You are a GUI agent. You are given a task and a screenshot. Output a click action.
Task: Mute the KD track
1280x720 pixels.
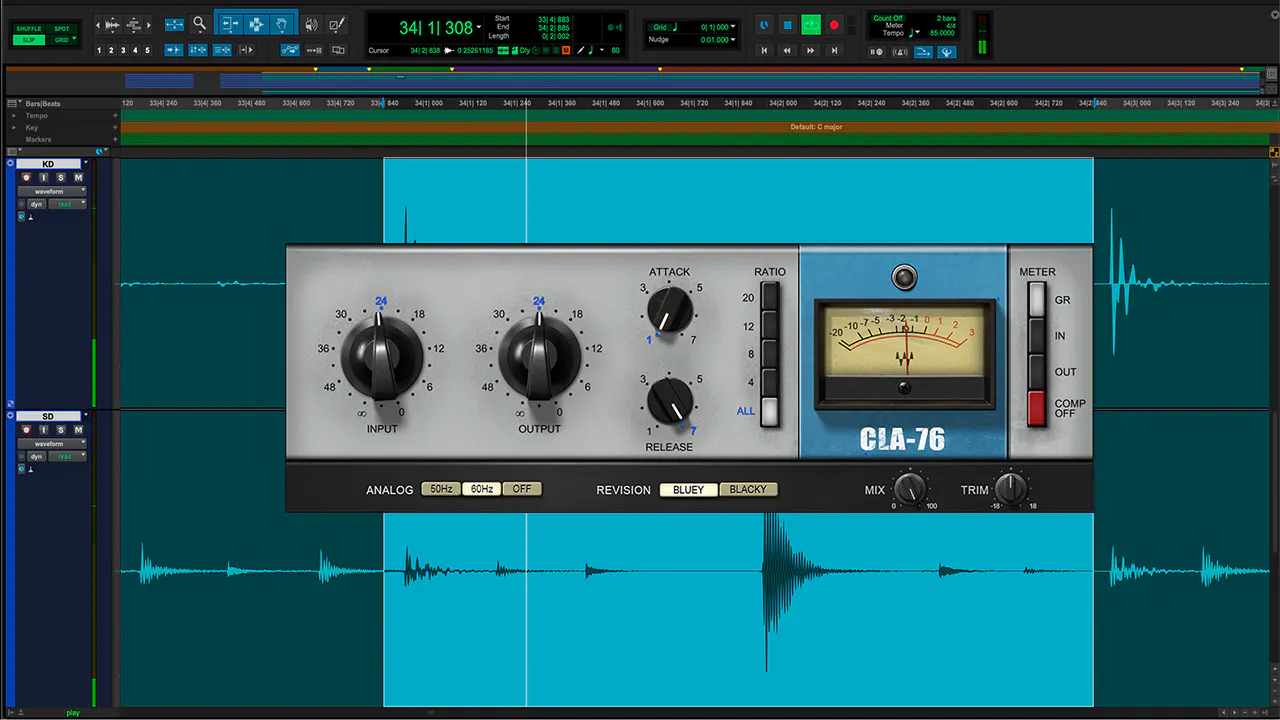point(78,177)
